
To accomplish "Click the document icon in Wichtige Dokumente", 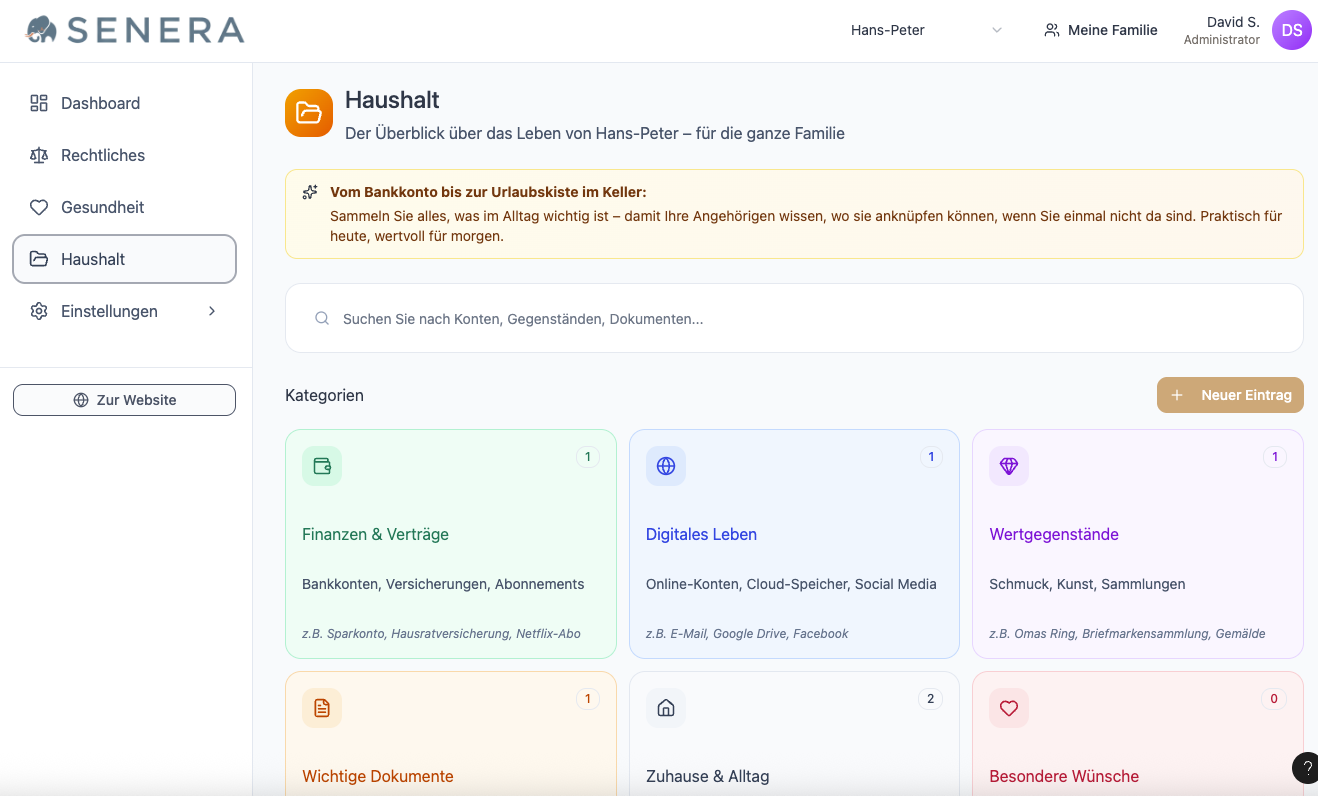I will 322,708.
